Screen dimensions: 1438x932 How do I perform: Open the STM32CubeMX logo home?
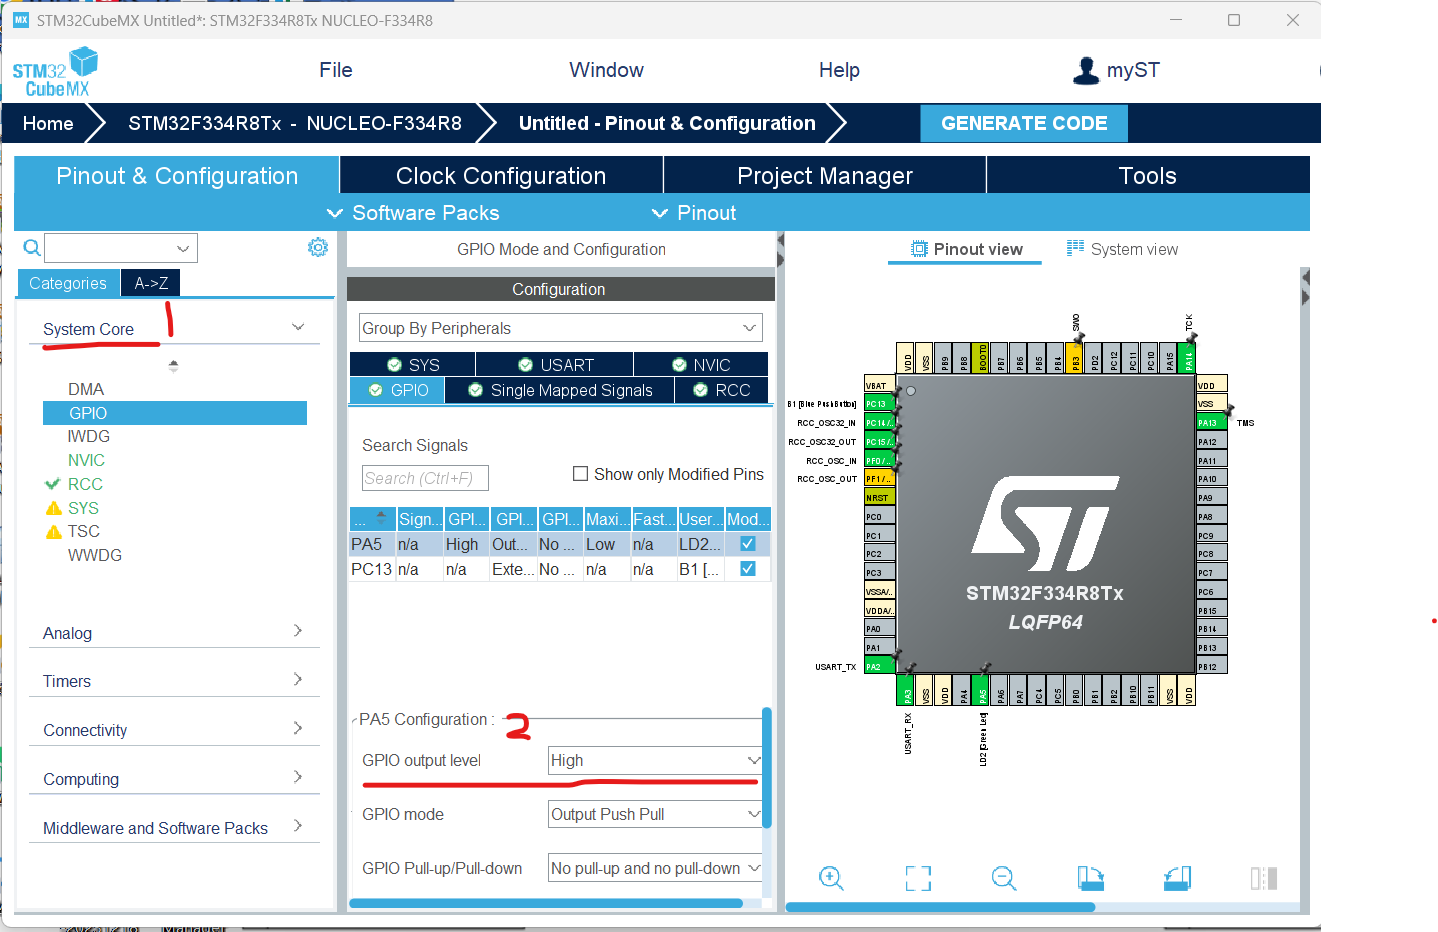tap(56, 72)
